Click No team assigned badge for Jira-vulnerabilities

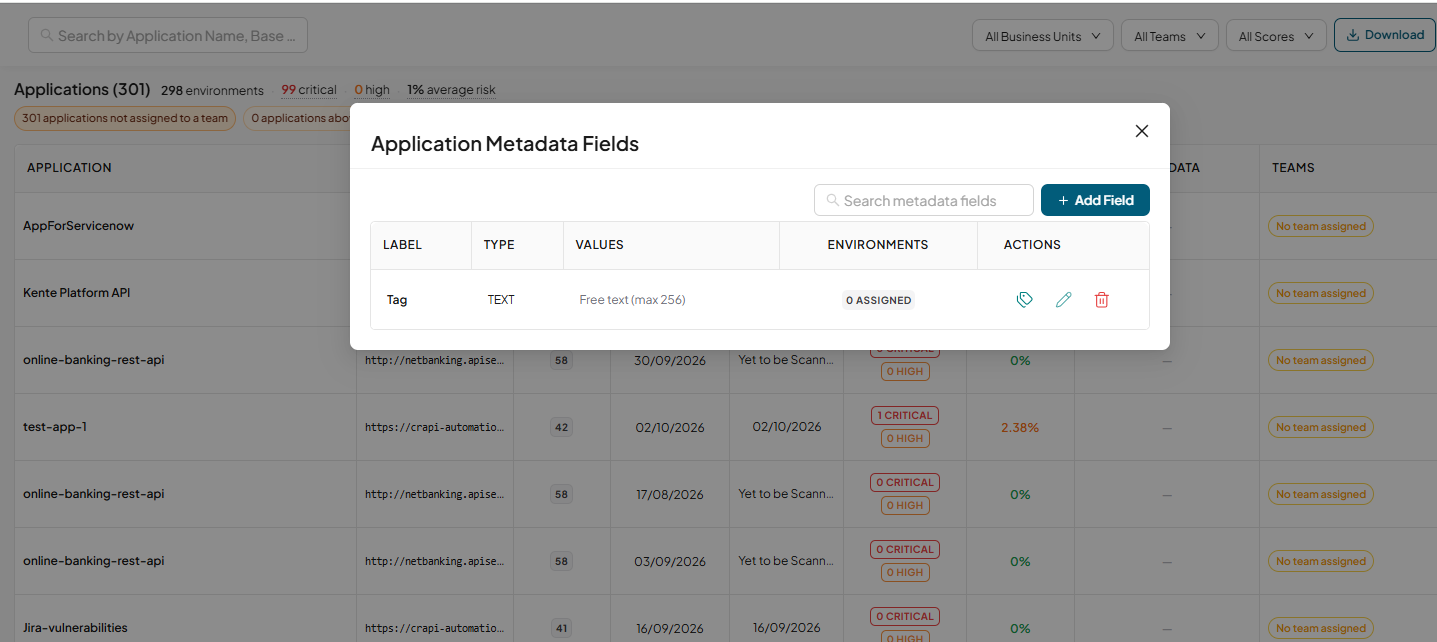click(x=1320, y=628)
